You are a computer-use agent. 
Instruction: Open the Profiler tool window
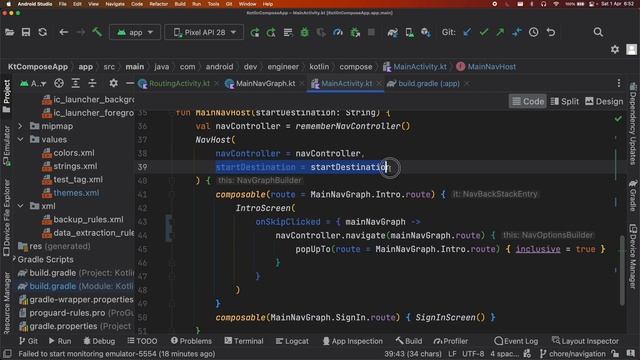pyautogui.click(x=451, y=341)
